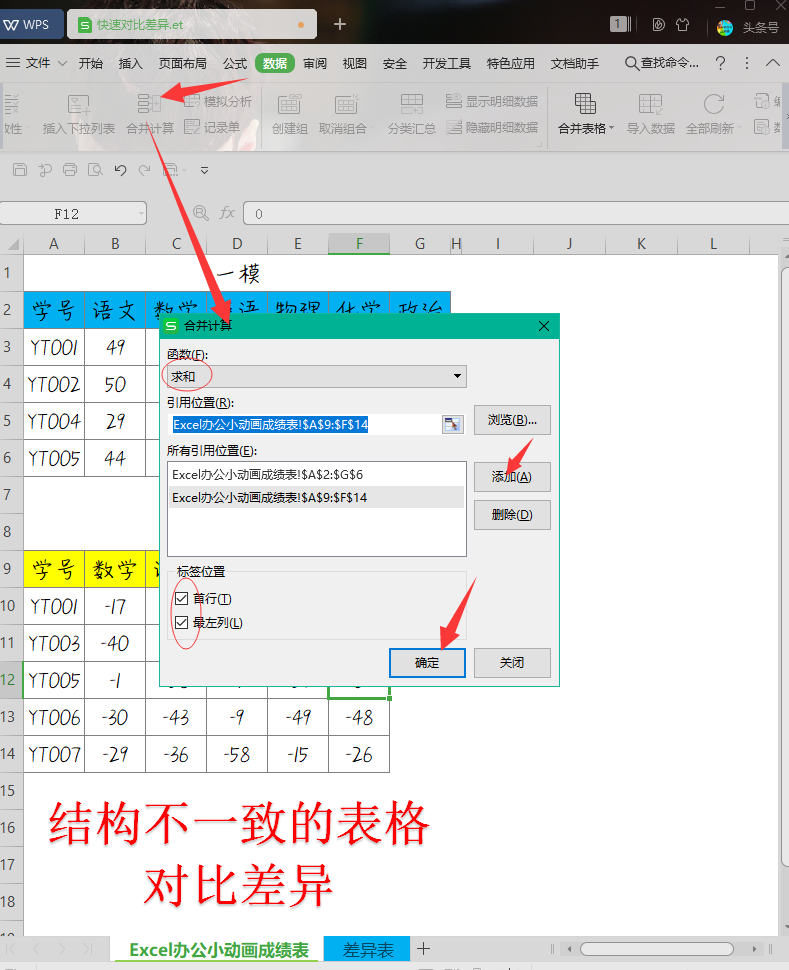Viewport: 789px width, 970px height.
Task: Click the skin shirt icon in title bar
Action: click(683, 25)
